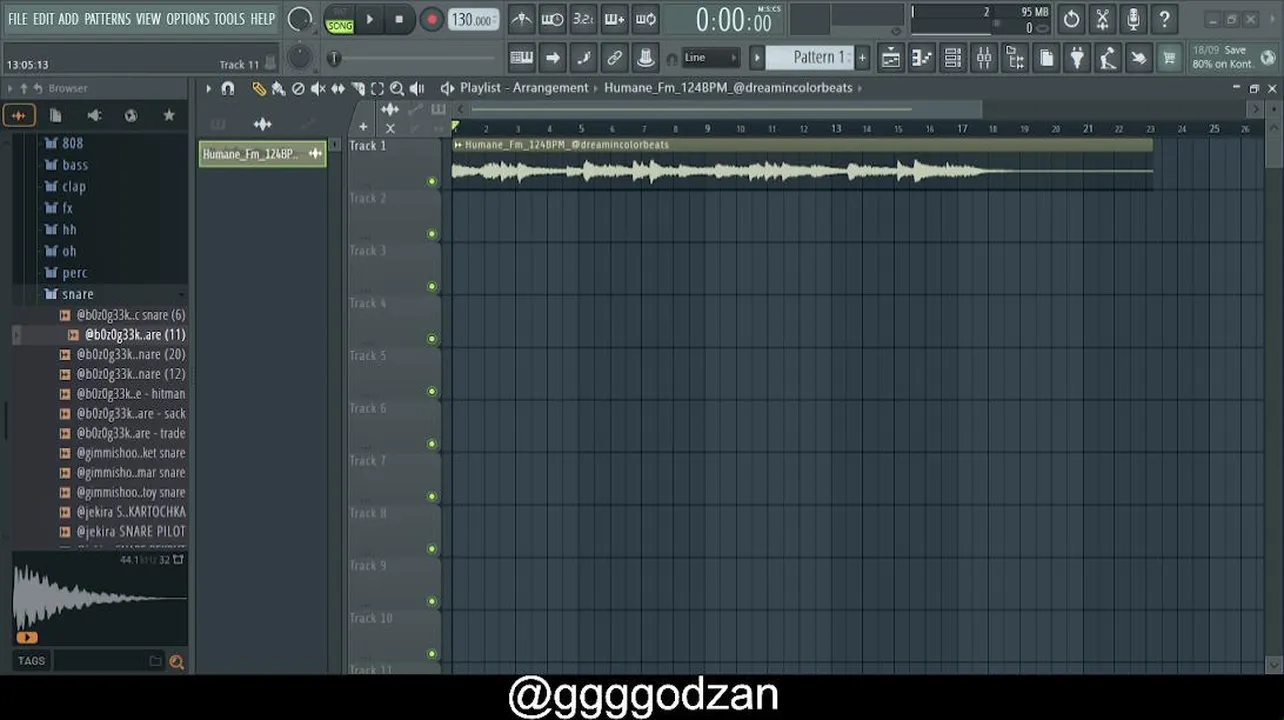
Task: Play the sample preview button
Action: click(26, 637)
